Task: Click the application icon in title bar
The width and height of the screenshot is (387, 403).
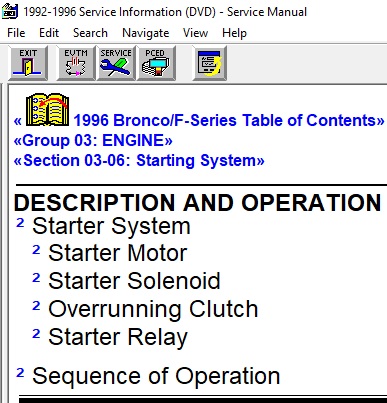Action: pyautogui.click(x=9, y=11)
